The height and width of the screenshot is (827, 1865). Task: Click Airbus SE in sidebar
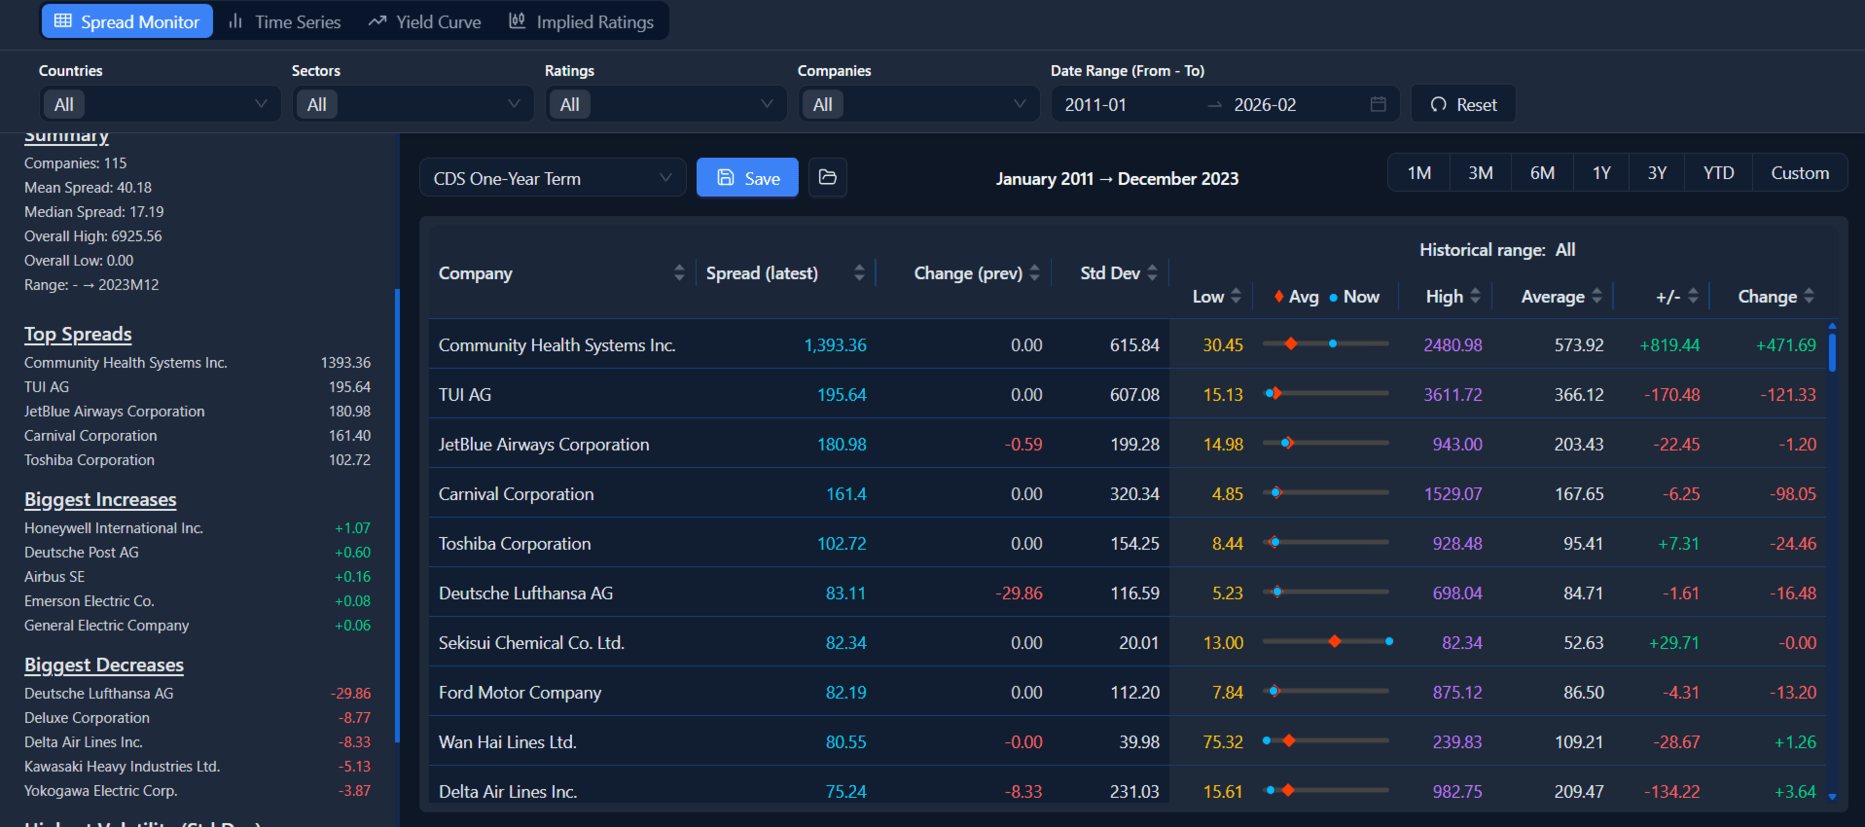tap(54, 577)
